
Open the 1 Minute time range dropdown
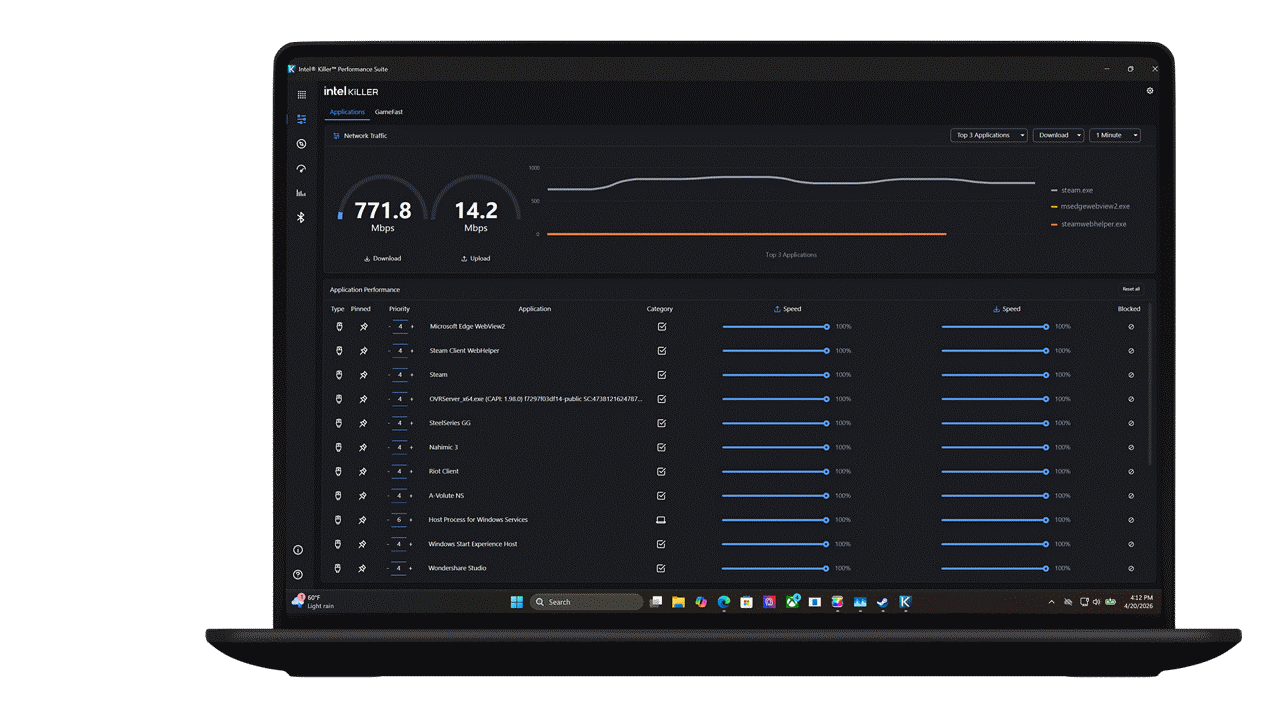pos(1116,135)
